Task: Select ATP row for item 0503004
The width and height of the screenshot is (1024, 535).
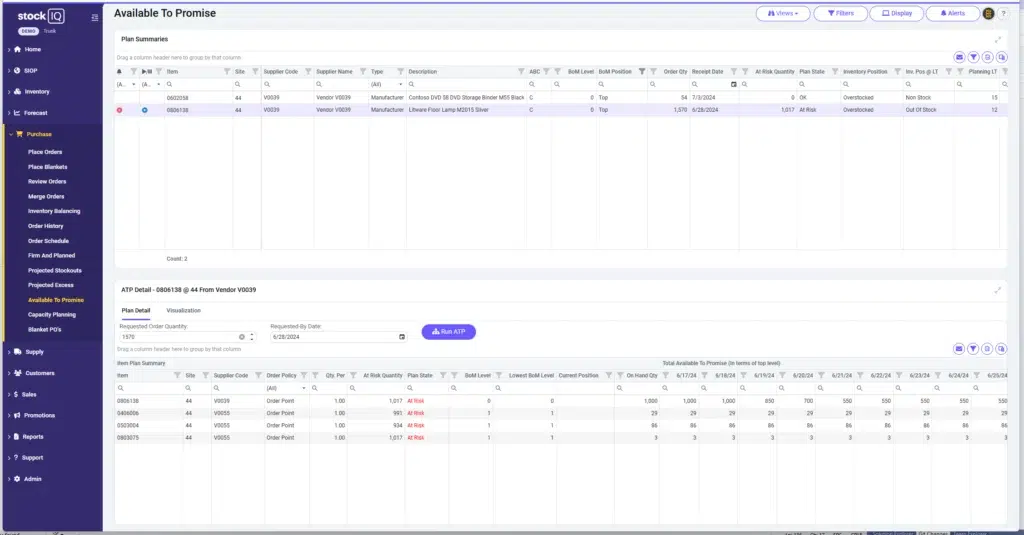Action: point(560,425)
